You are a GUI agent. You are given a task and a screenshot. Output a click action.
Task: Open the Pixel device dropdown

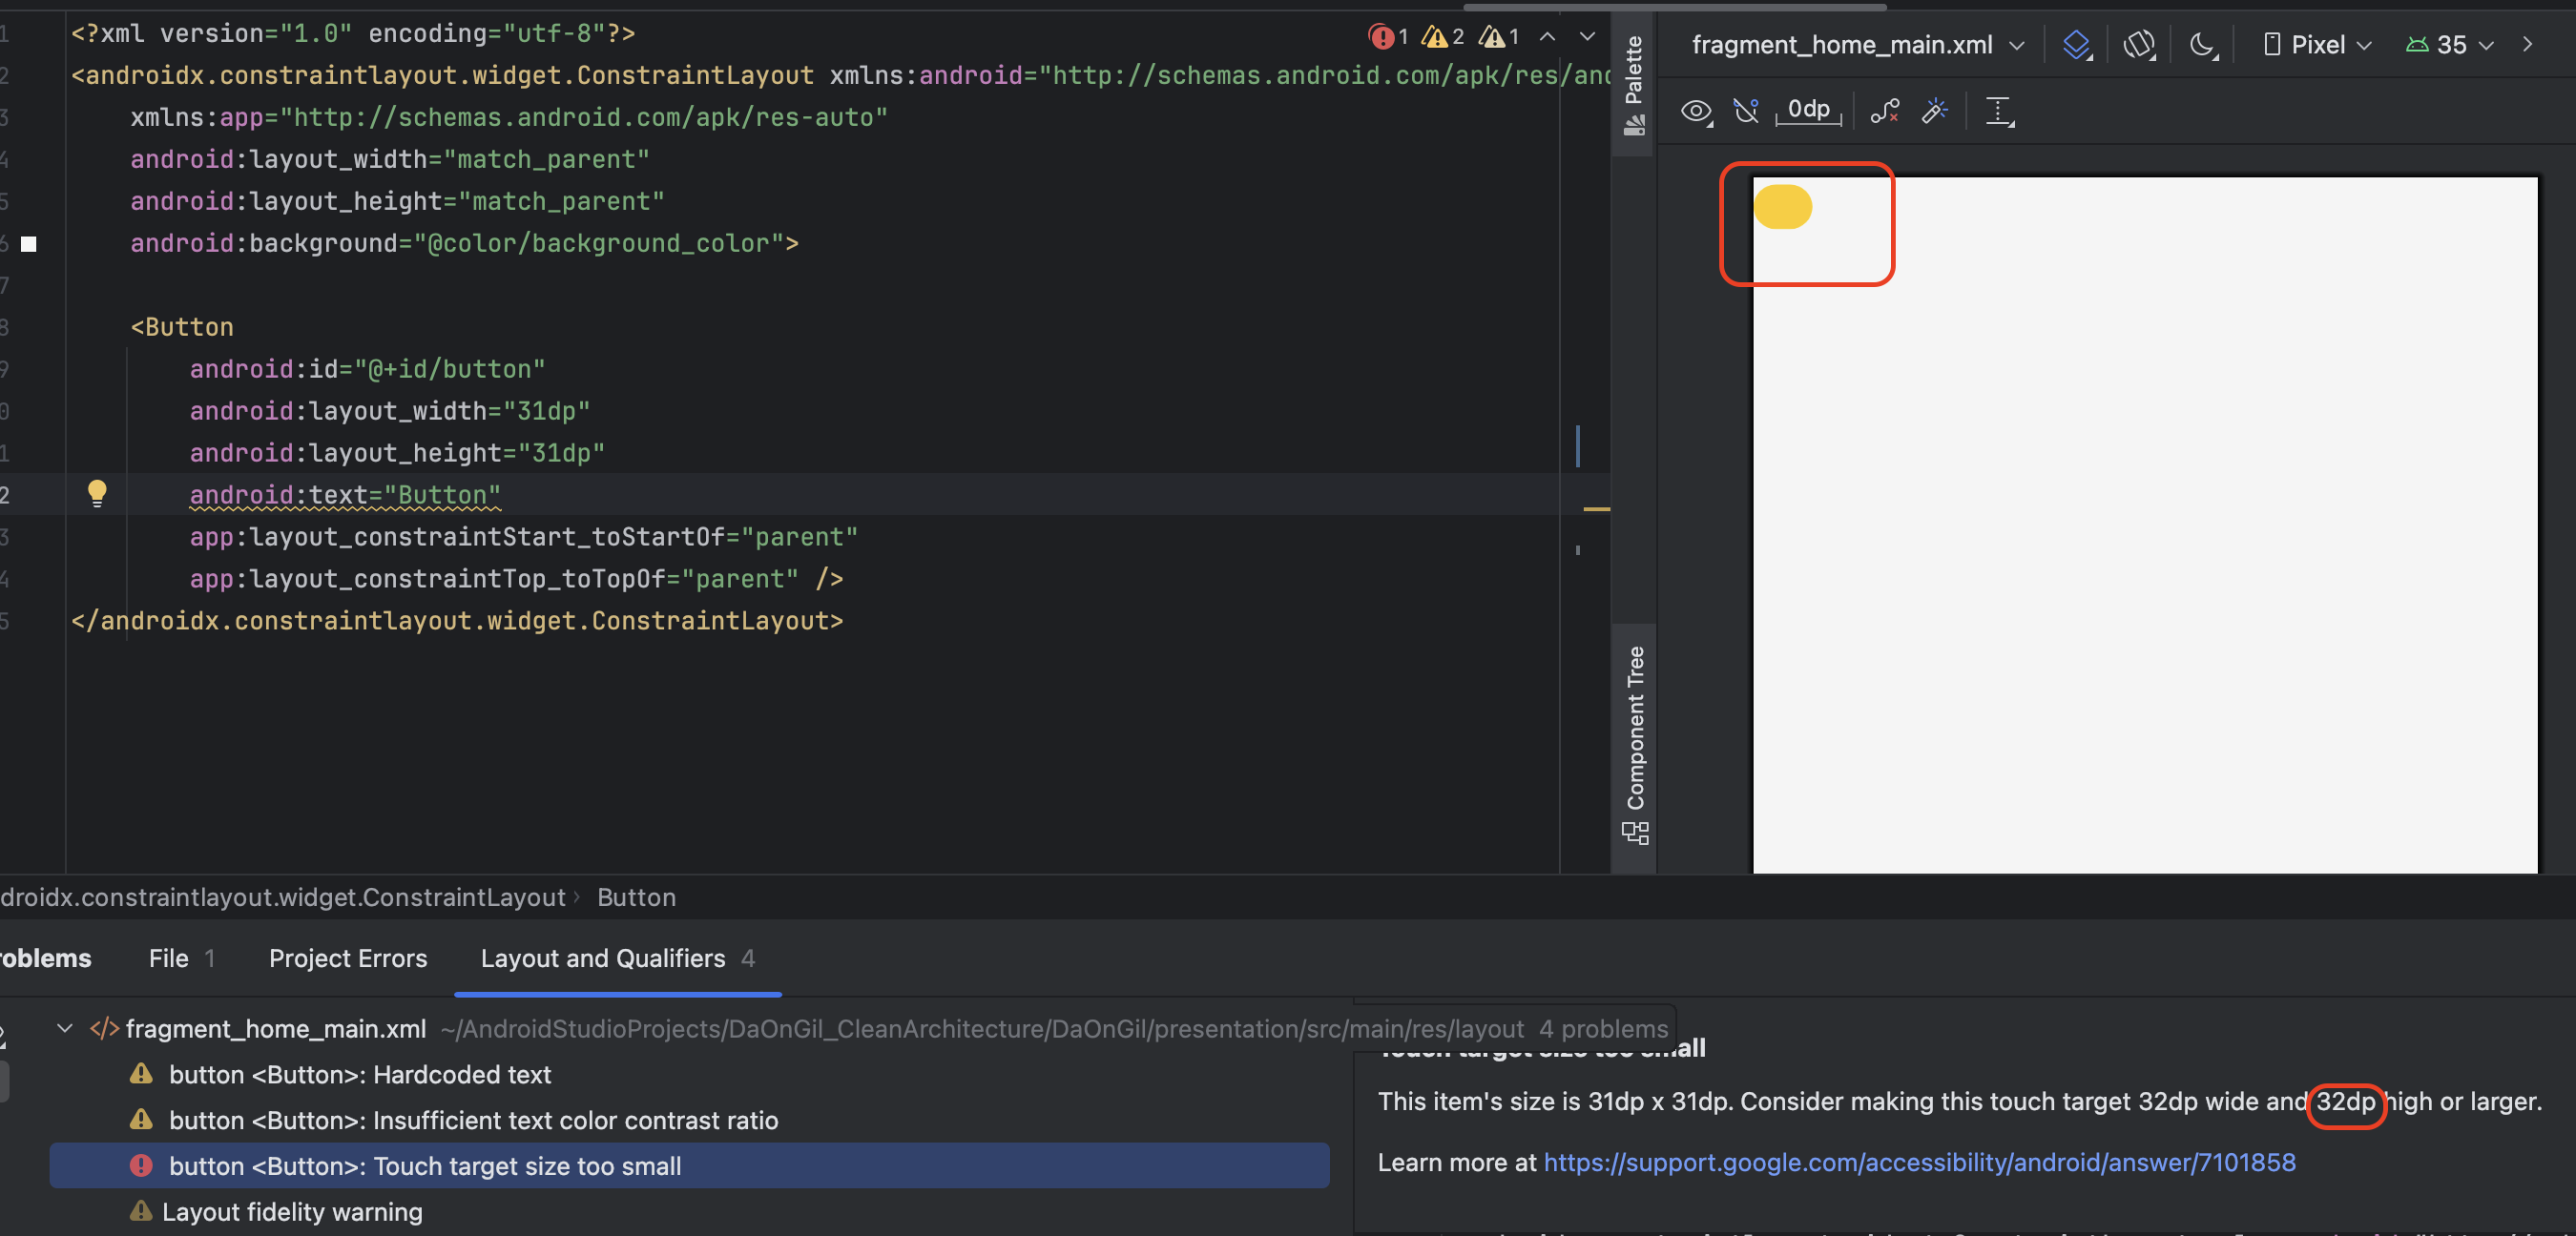tap(2317, 45)
